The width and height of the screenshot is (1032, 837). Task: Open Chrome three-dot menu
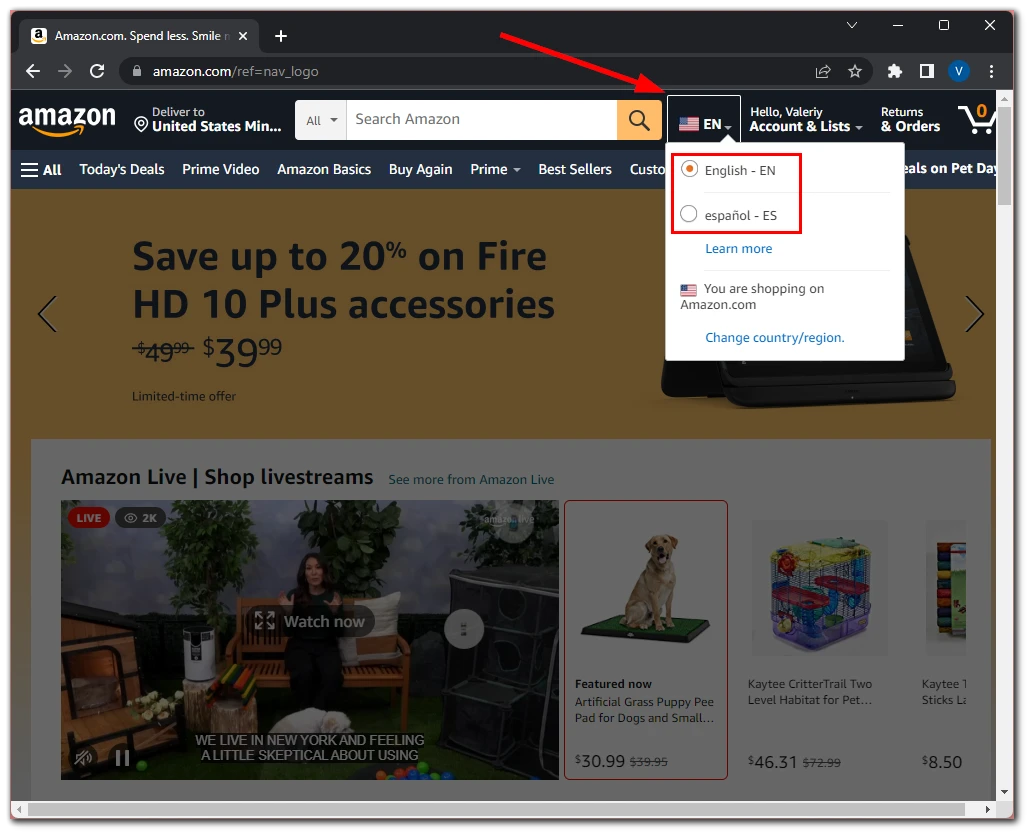click(x=991, y=71)
